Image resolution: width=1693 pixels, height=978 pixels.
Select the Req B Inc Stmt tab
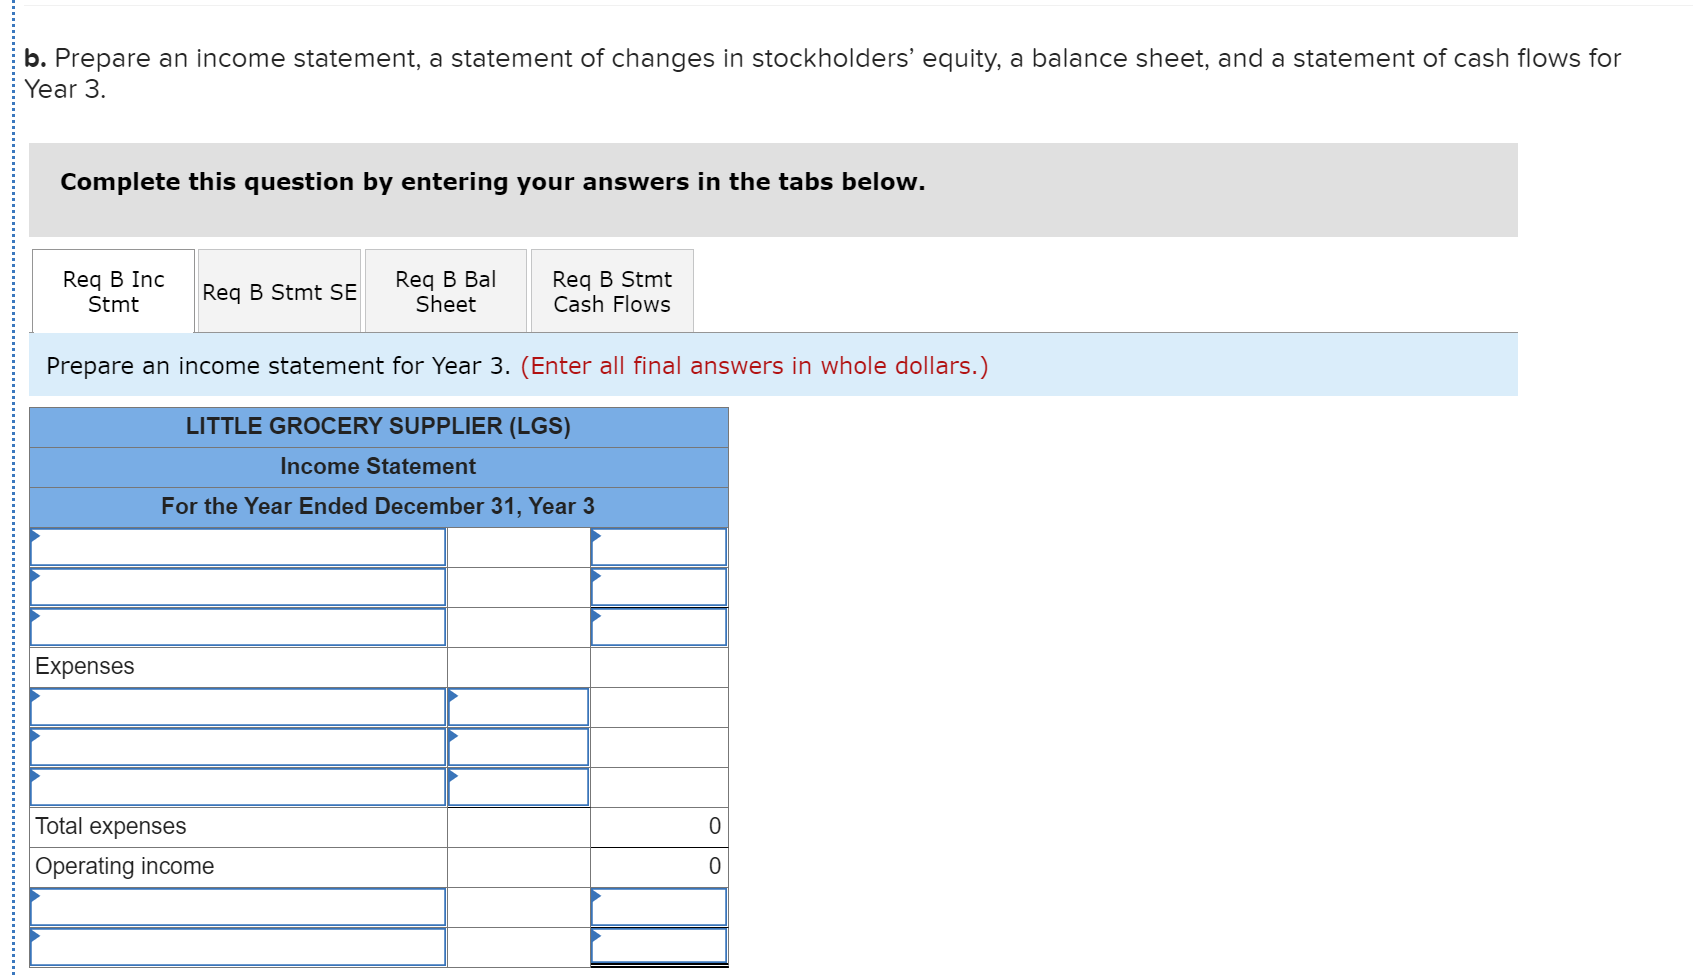pos(112,291)
